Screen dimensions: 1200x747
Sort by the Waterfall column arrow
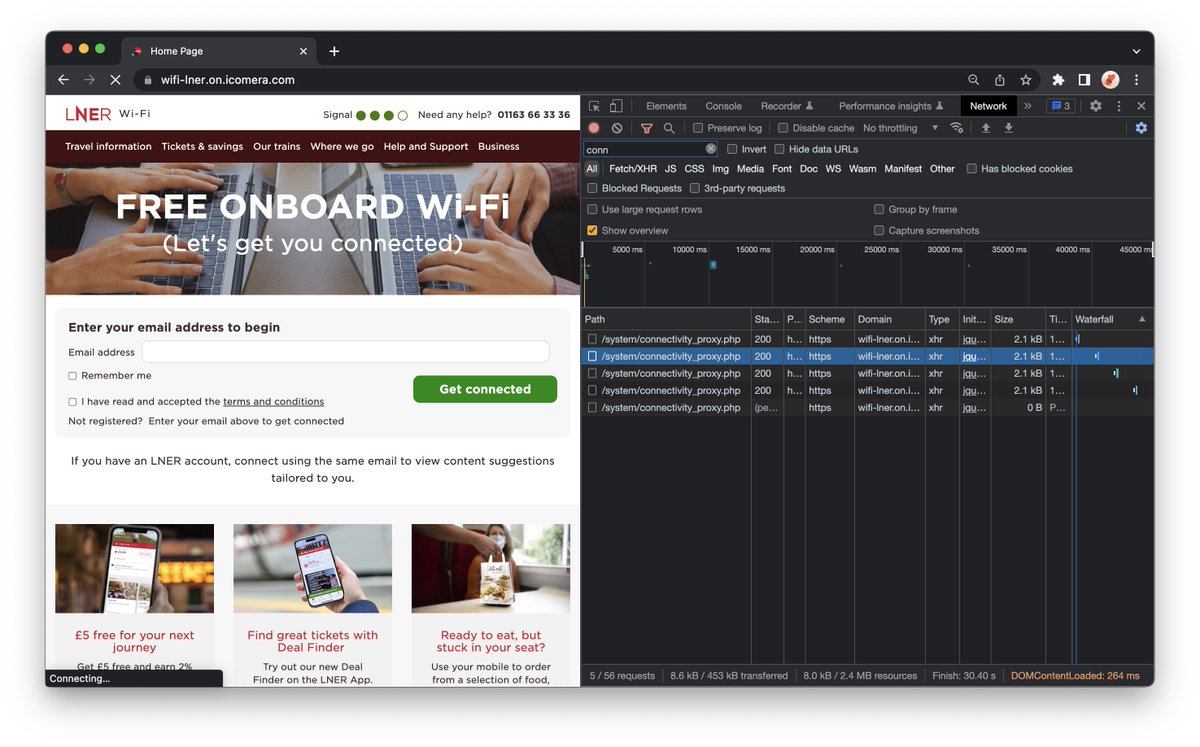tap(1142, 319)
